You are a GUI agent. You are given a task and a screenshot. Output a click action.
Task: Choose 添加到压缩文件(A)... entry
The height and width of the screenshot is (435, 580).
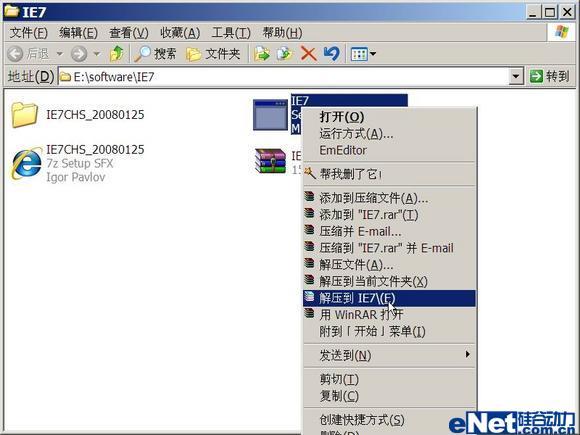point(389,199)
